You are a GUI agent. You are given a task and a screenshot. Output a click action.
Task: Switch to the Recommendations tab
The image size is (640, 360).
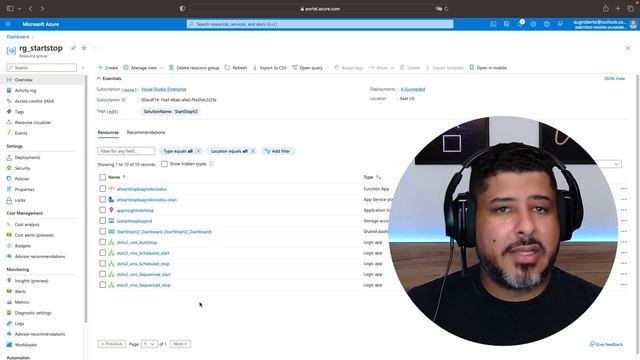pyautogui.click(x=146, y=132)
